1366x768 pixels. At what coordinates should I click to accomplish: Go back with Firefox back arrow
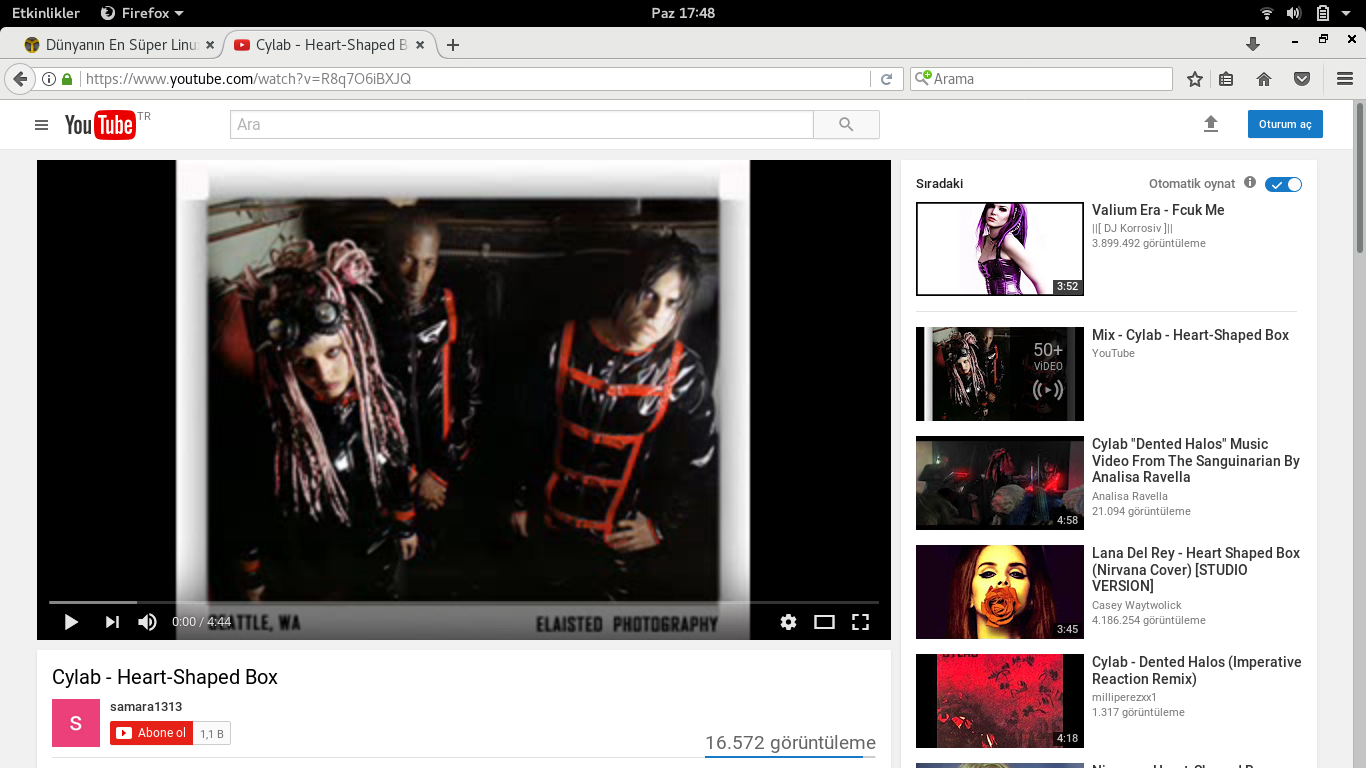20,79
